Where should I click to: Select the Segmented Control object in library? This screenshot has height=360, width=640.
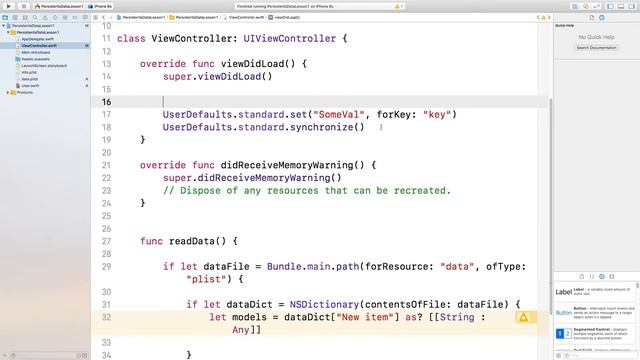pyautogui.click(x=595, y=333)
